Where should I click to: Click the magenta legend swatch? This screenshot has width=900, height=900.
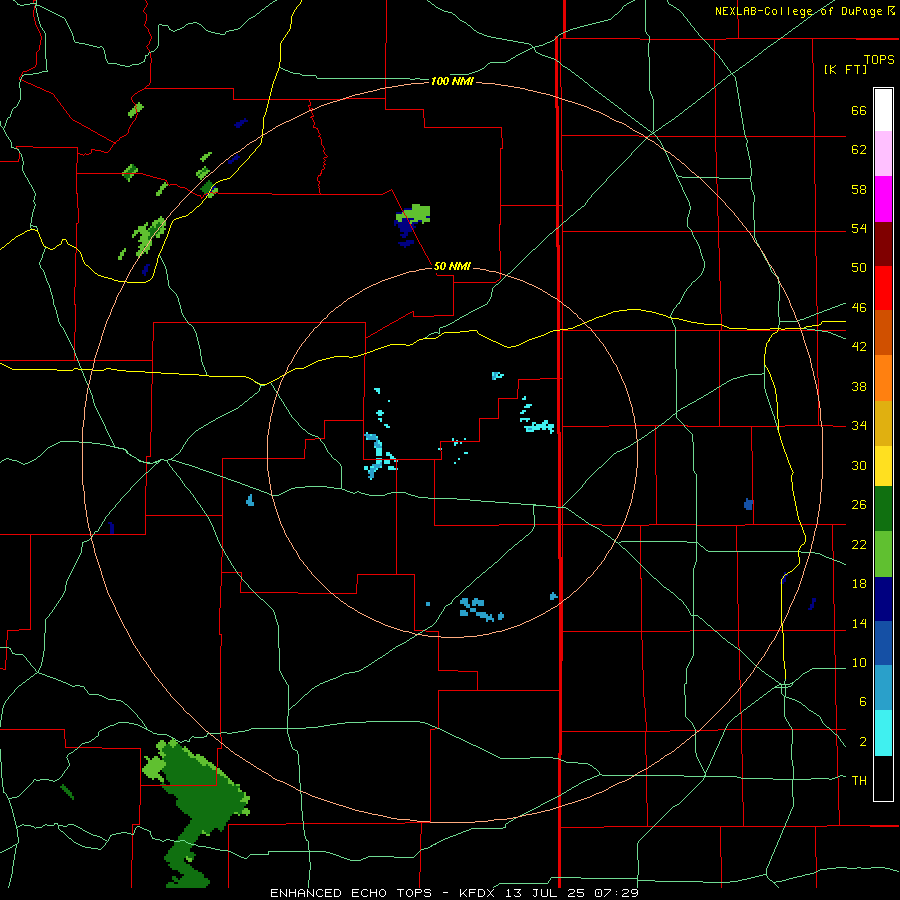click(x=883, y=199)
